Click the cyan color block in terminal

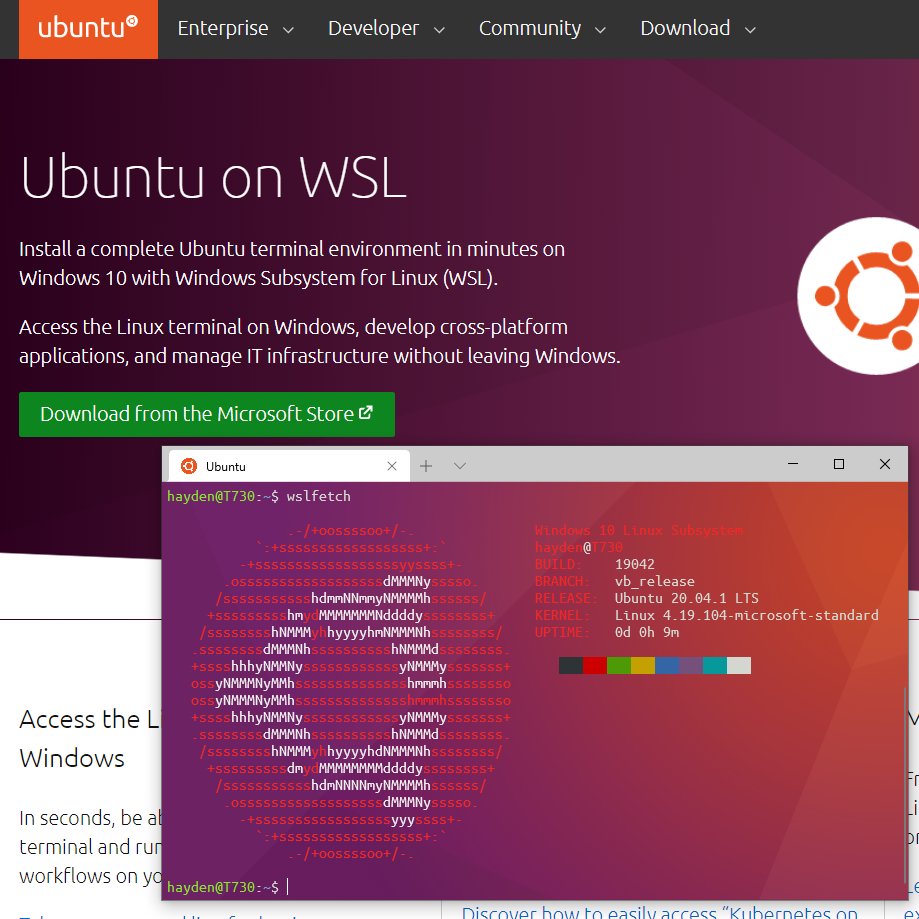click(x=714, y=665)
